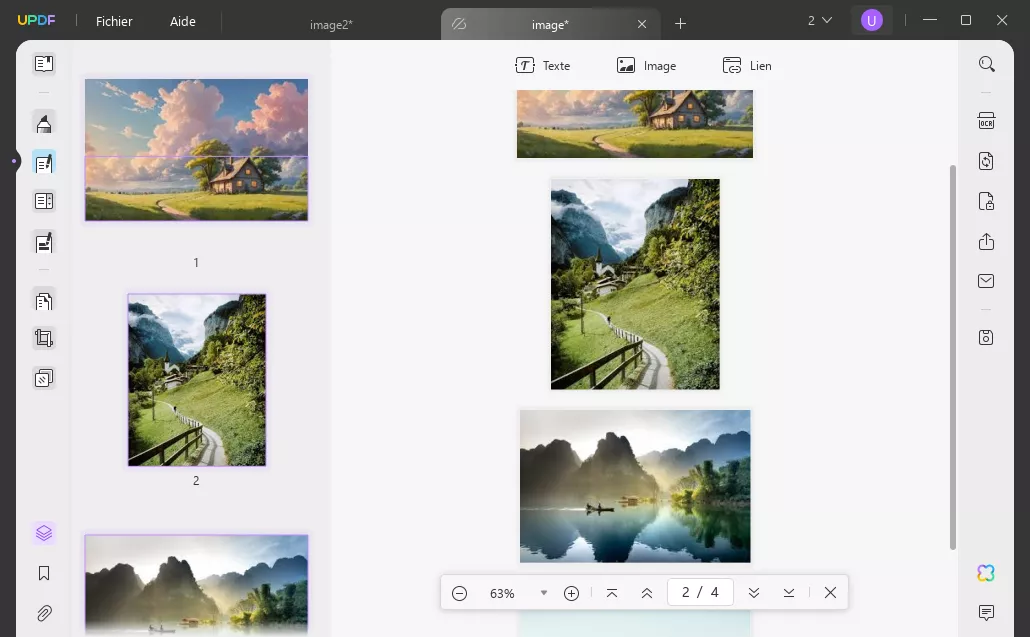Screen dimensions: 1030x637
Task: Open the Fichier menu
Action: click(x=114, y=21)
